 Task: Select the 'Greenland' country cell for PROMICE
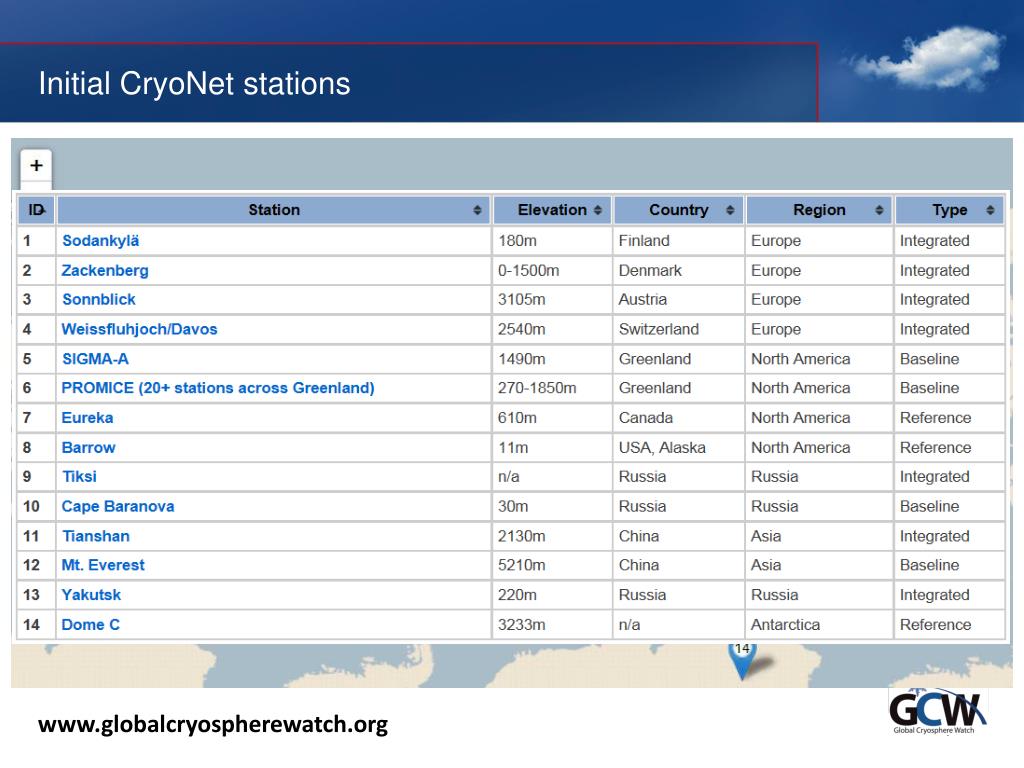tap(679, 388)
